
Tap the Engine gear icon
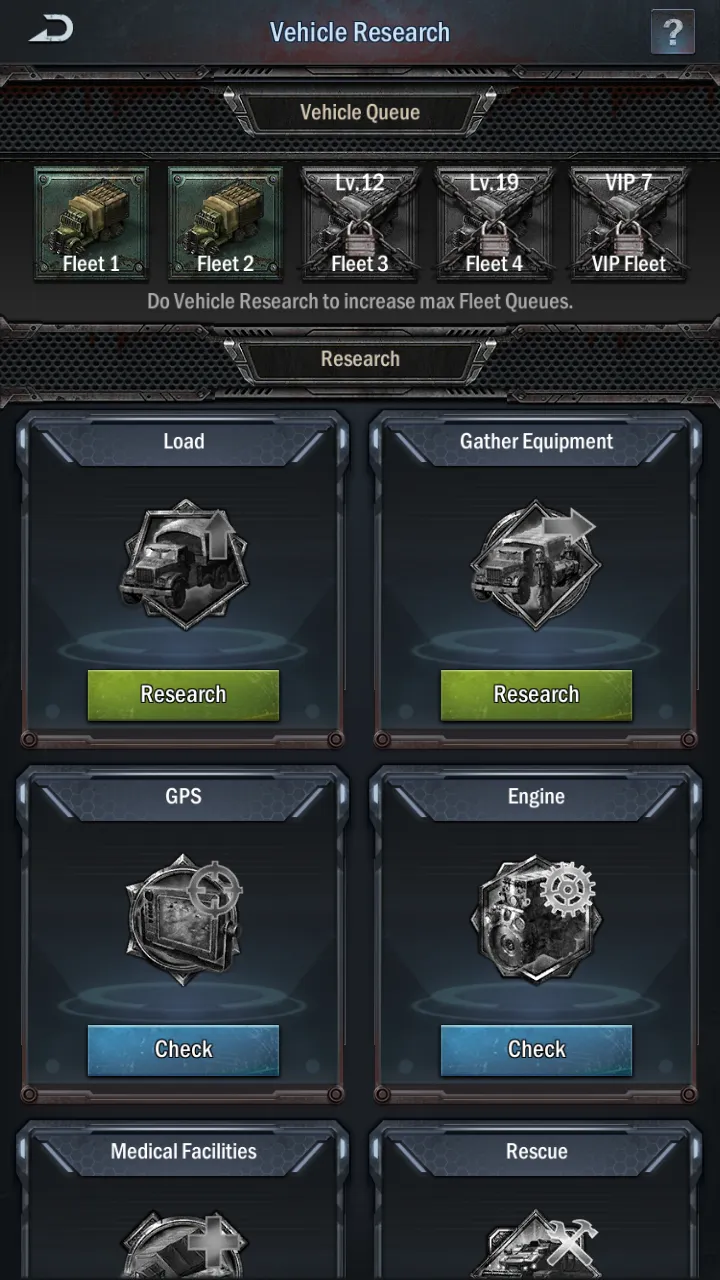click(536, 920)
